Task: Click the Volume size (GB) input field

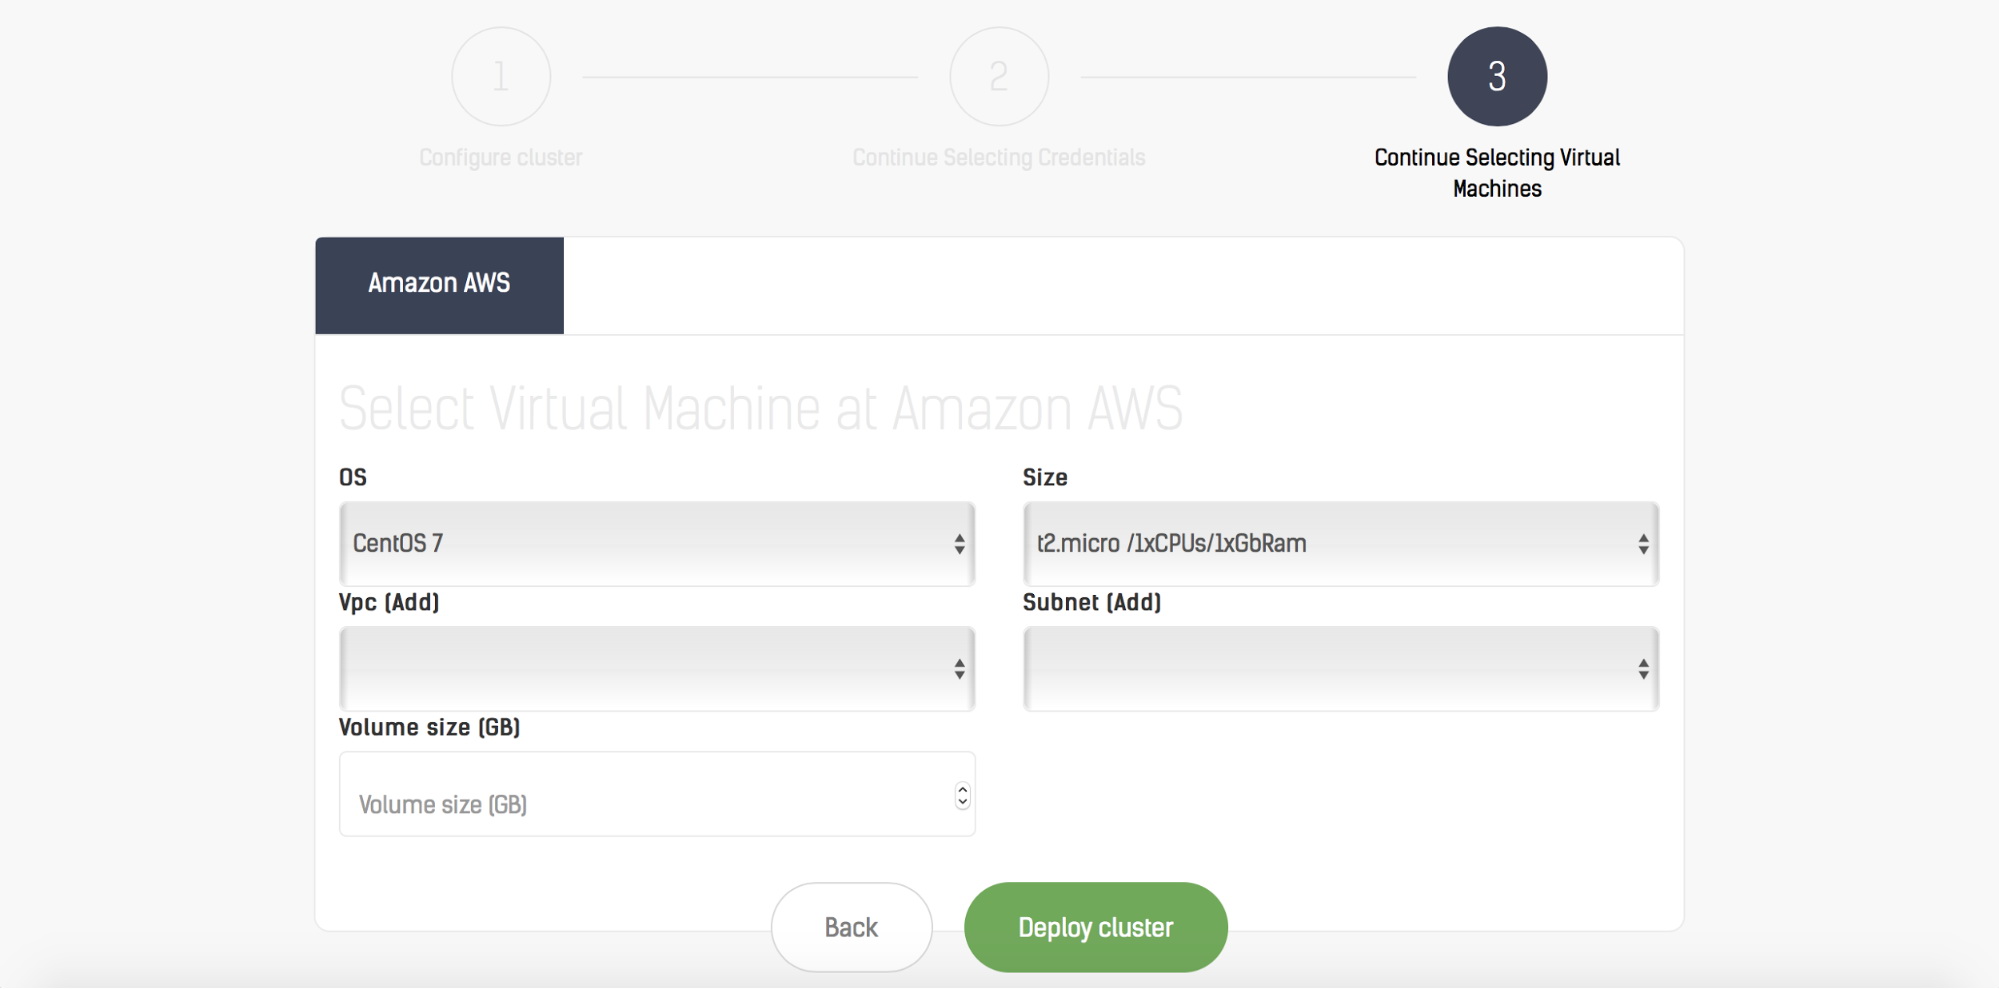Action: tap(657, 794)
